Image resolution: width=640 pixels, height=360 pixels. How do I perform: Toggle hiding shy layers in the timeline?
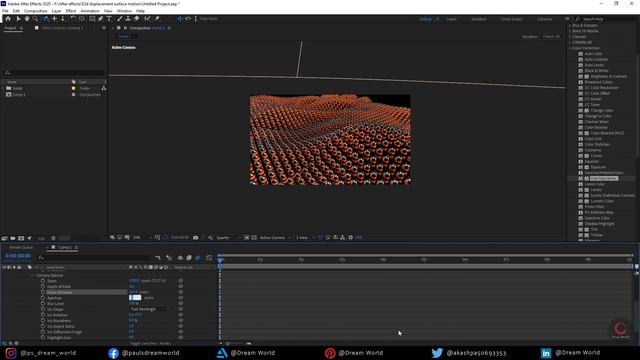180,258
